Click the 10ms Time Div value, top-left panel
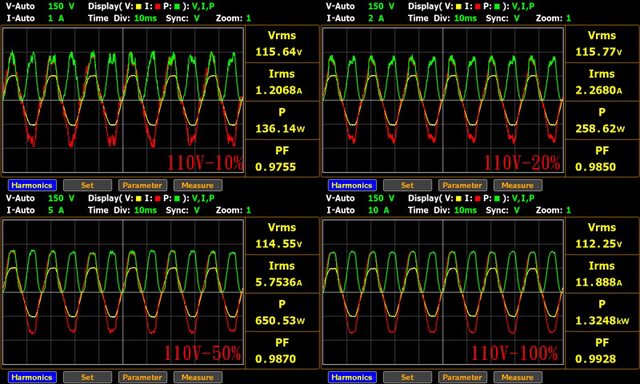 [145, 18]
